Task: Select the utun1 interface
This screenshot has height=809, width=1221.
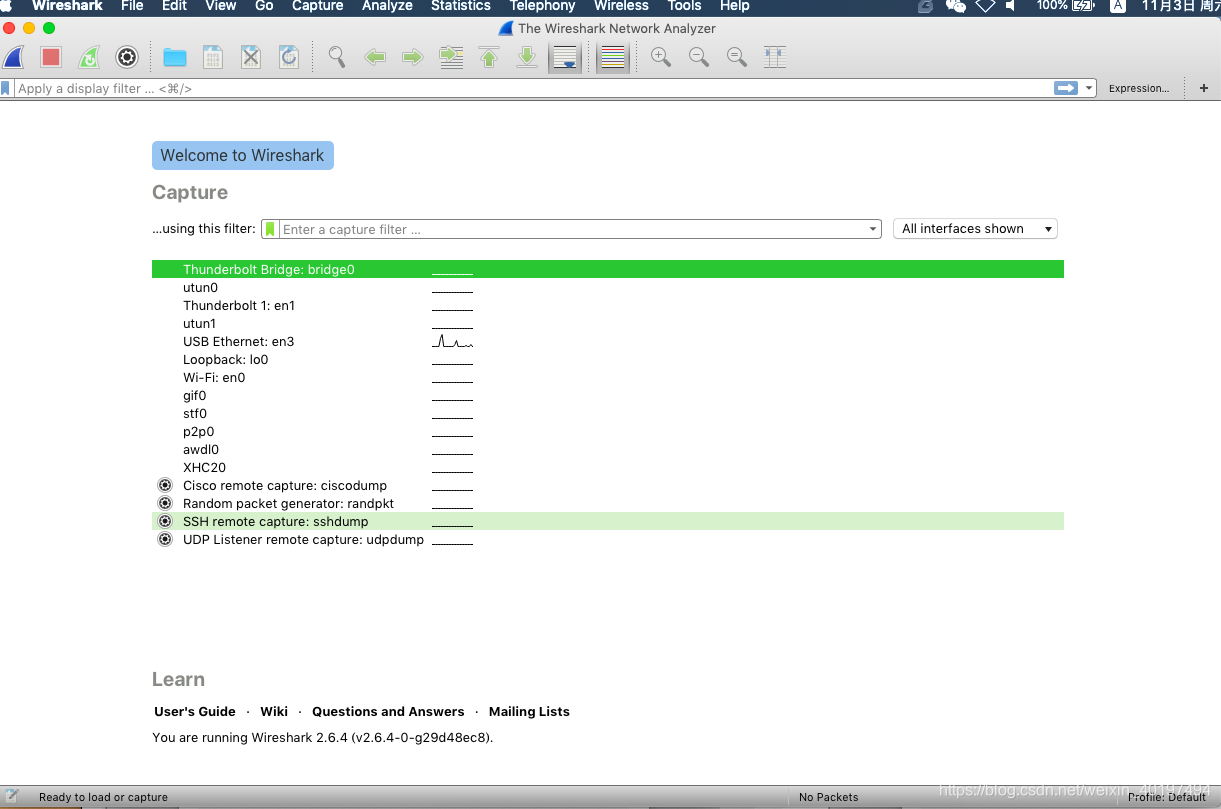Action: [608, 323]
